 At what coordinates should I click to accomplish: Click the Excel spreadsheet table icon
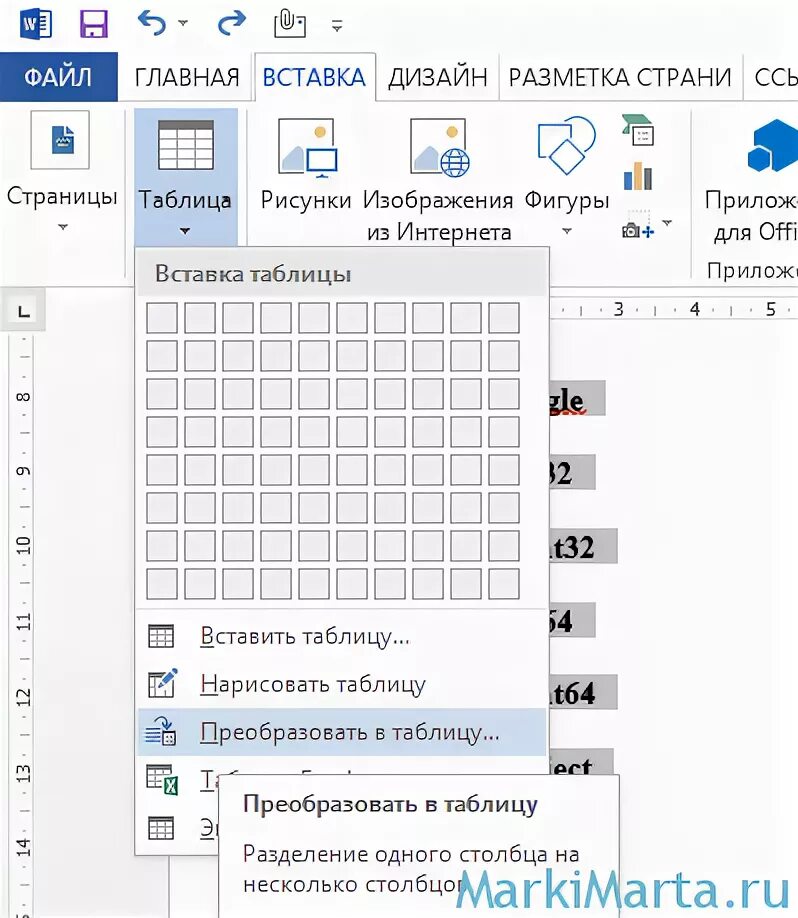tap(162, 779)
